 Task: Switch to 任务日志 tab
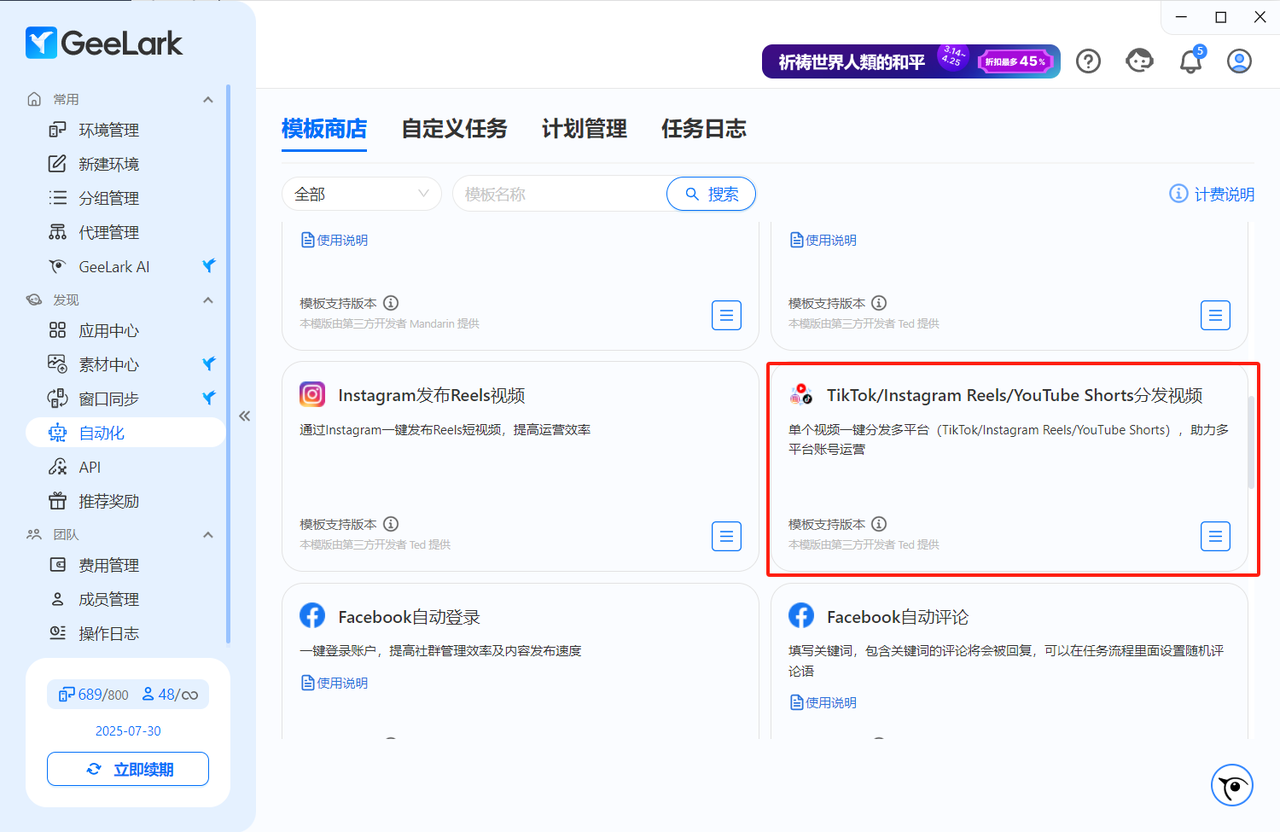coord(704,129)
